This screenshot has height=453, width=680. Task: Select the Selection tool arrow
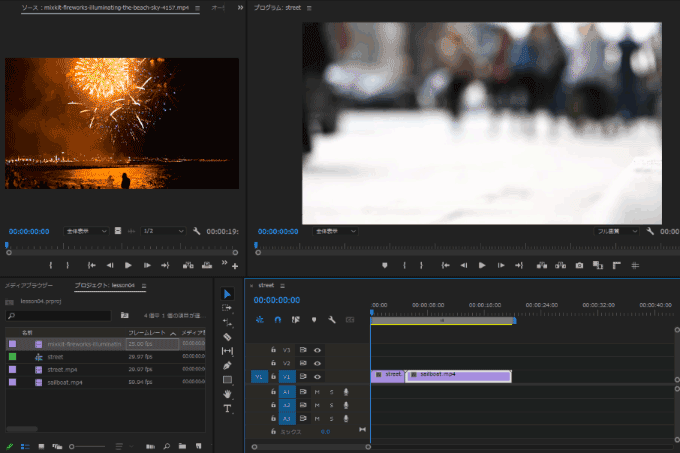coord(227,294)
